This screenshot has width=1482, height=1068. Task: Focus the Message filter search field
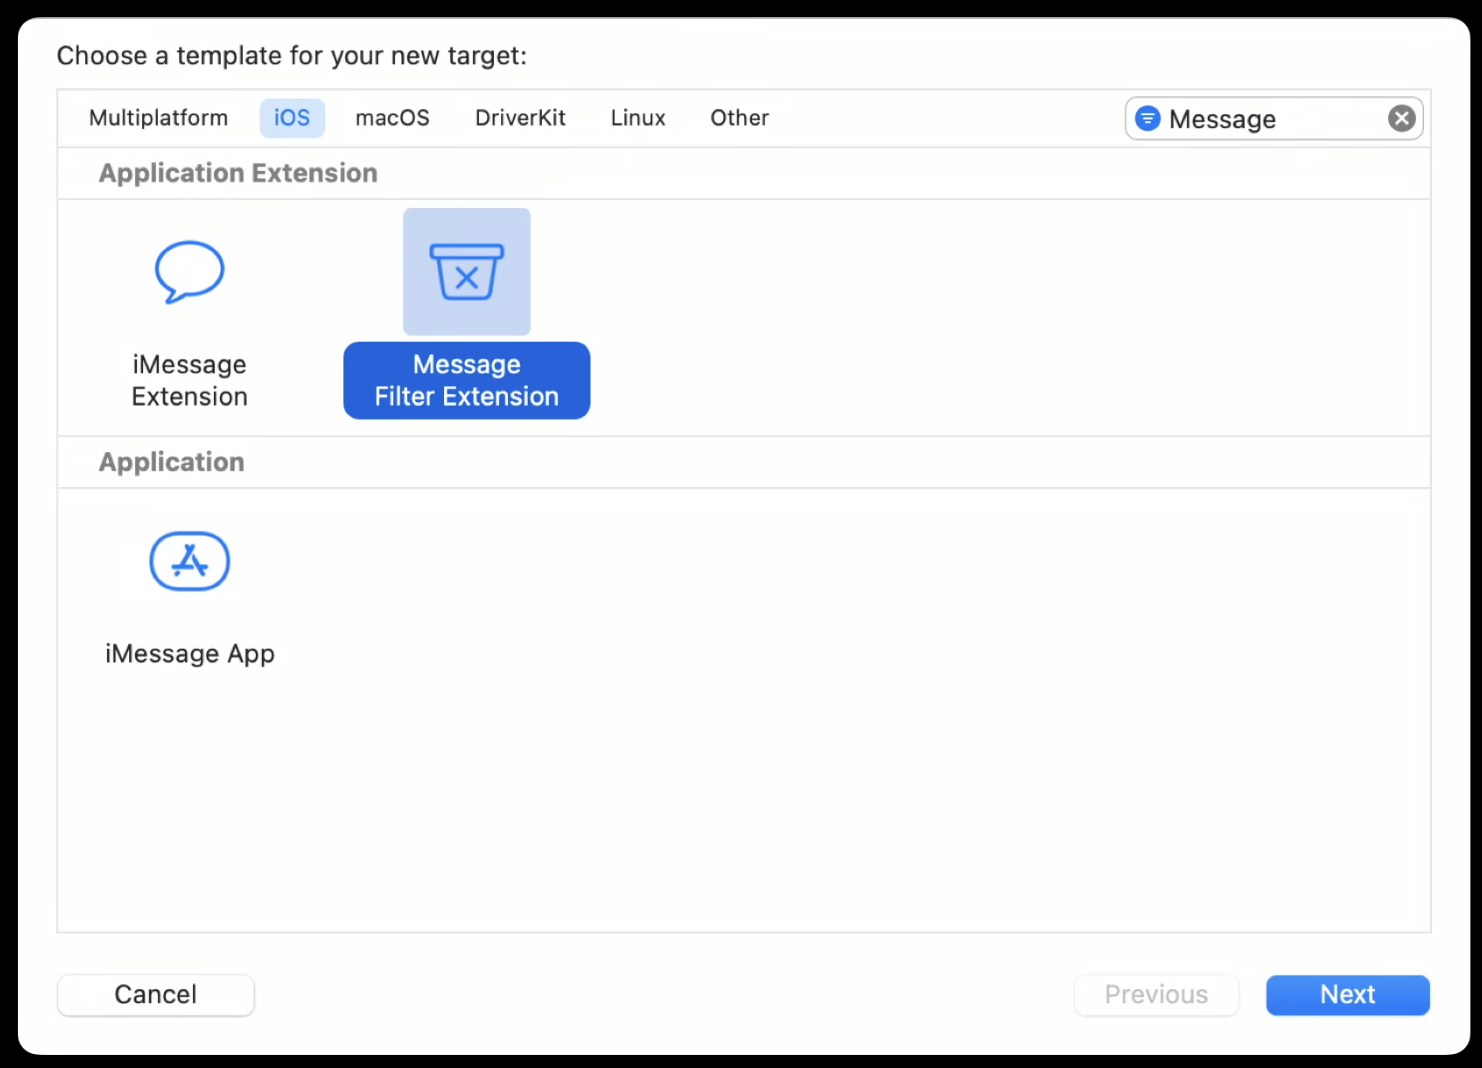[1274, 119]
